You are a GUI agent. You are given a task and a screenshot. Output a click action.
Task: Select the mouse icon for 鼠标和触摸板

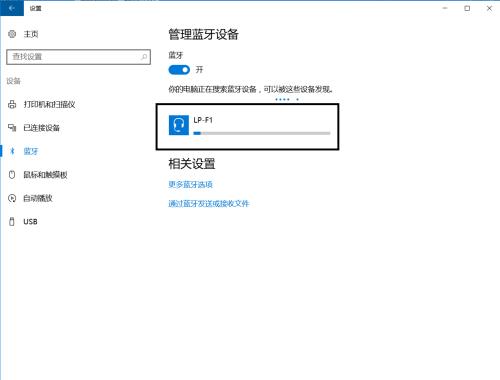(12, 175)
